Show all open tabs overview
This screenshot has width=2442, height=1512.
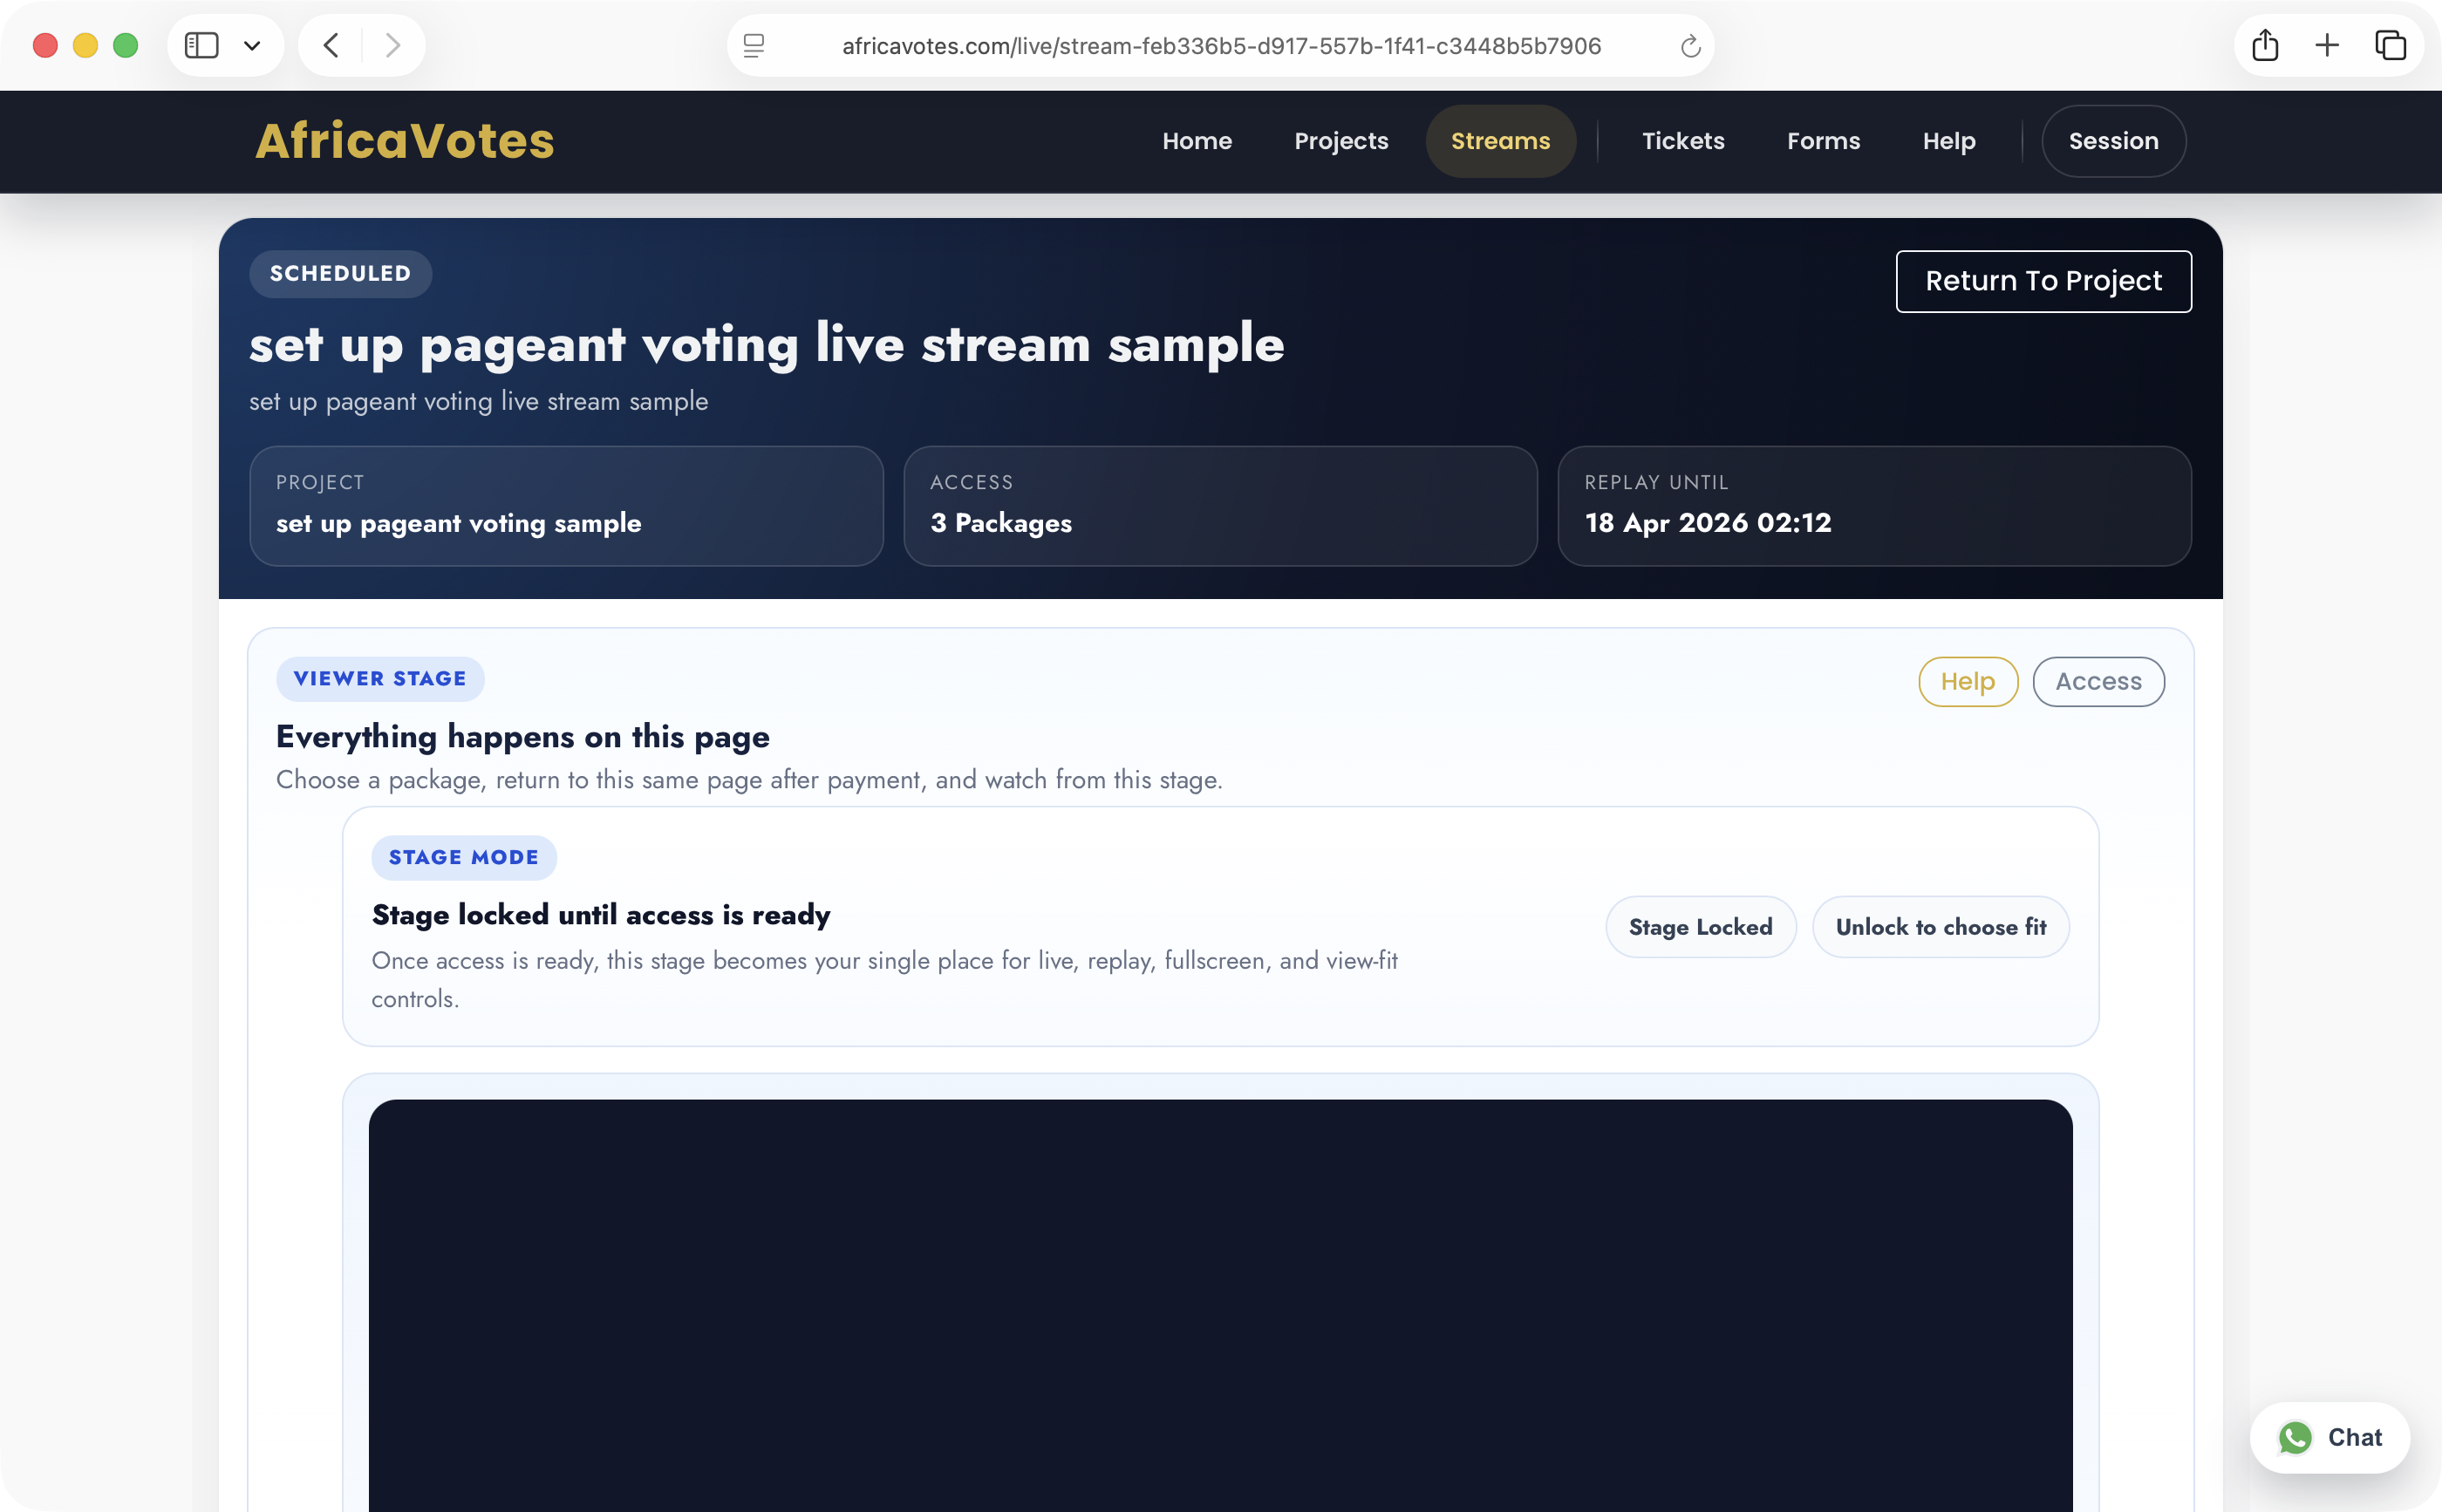[2390, 45]
